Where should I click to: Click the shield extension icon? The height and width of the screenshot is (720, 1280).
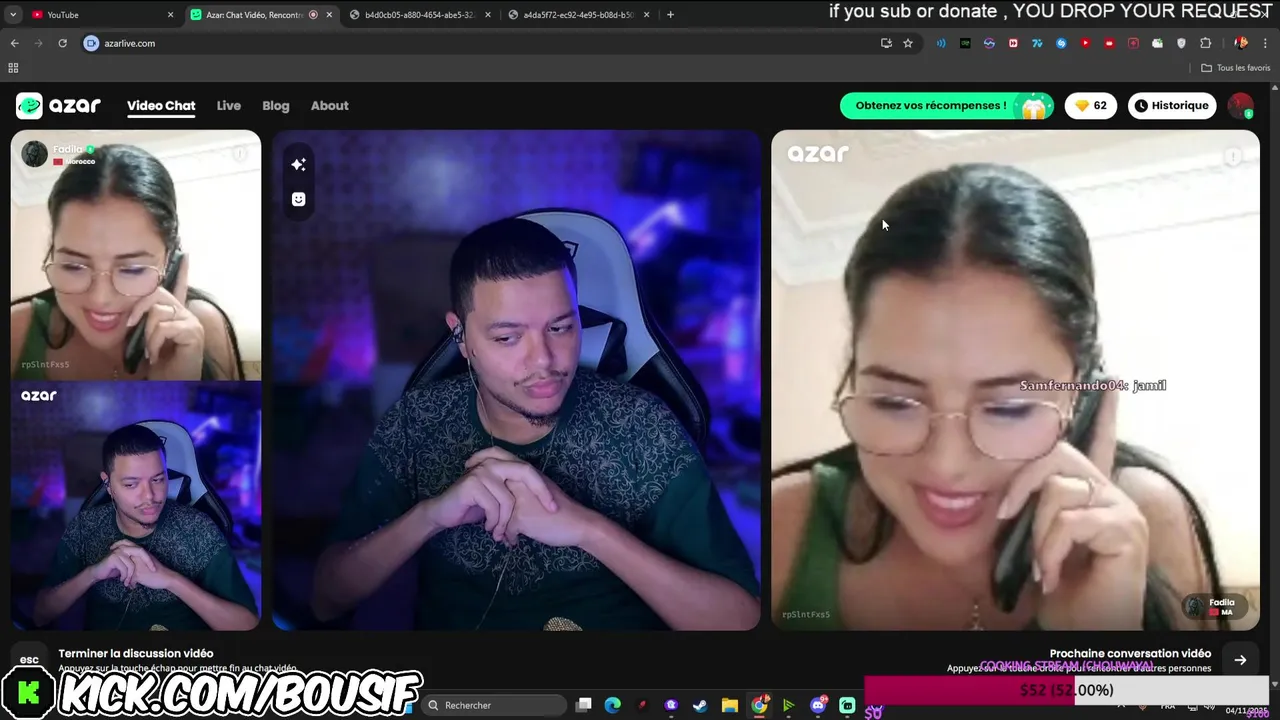(1181, 43)
